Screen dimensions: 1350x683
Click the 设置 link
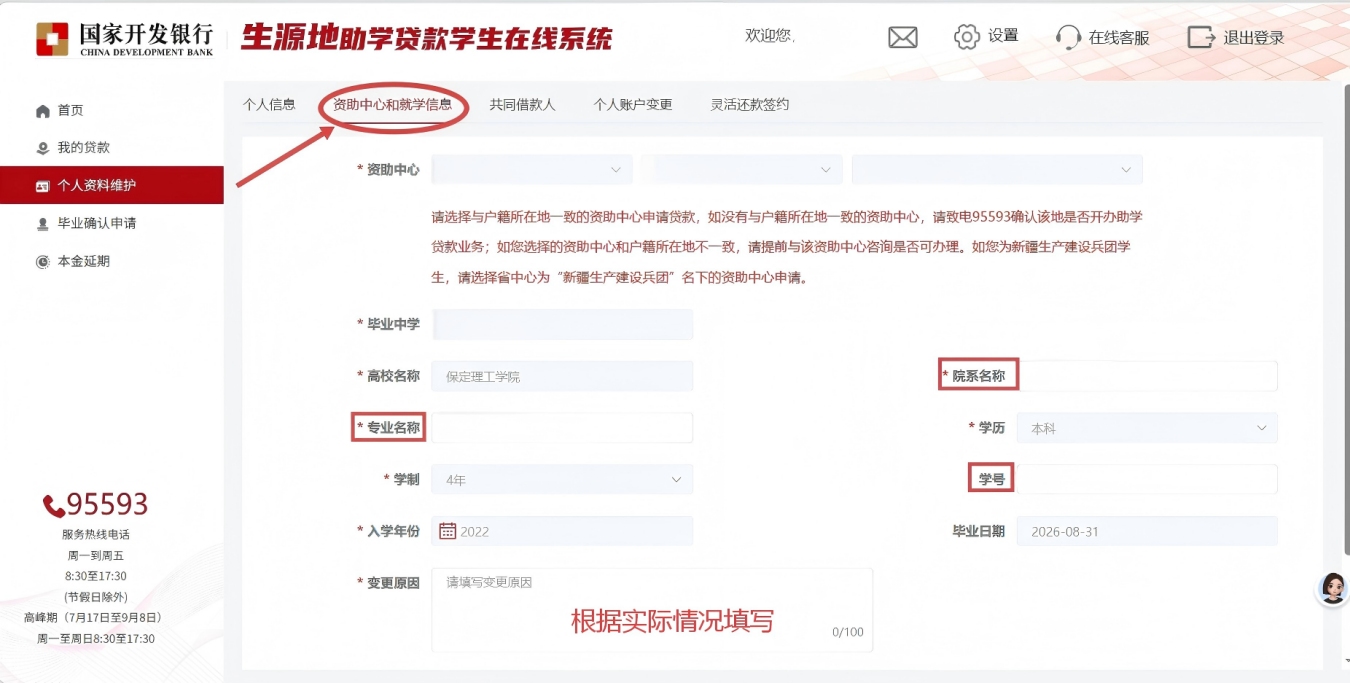point(1003,36)
